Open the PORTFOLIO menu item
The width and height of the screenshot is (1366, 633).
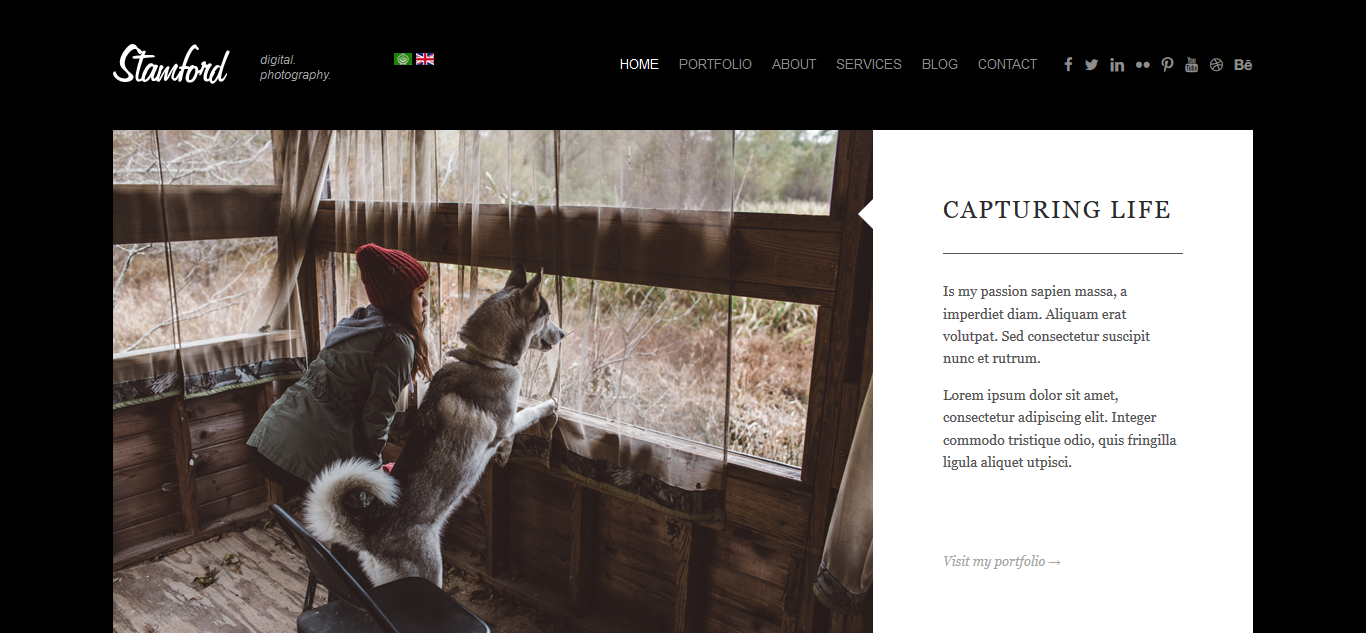click(715, 64)
